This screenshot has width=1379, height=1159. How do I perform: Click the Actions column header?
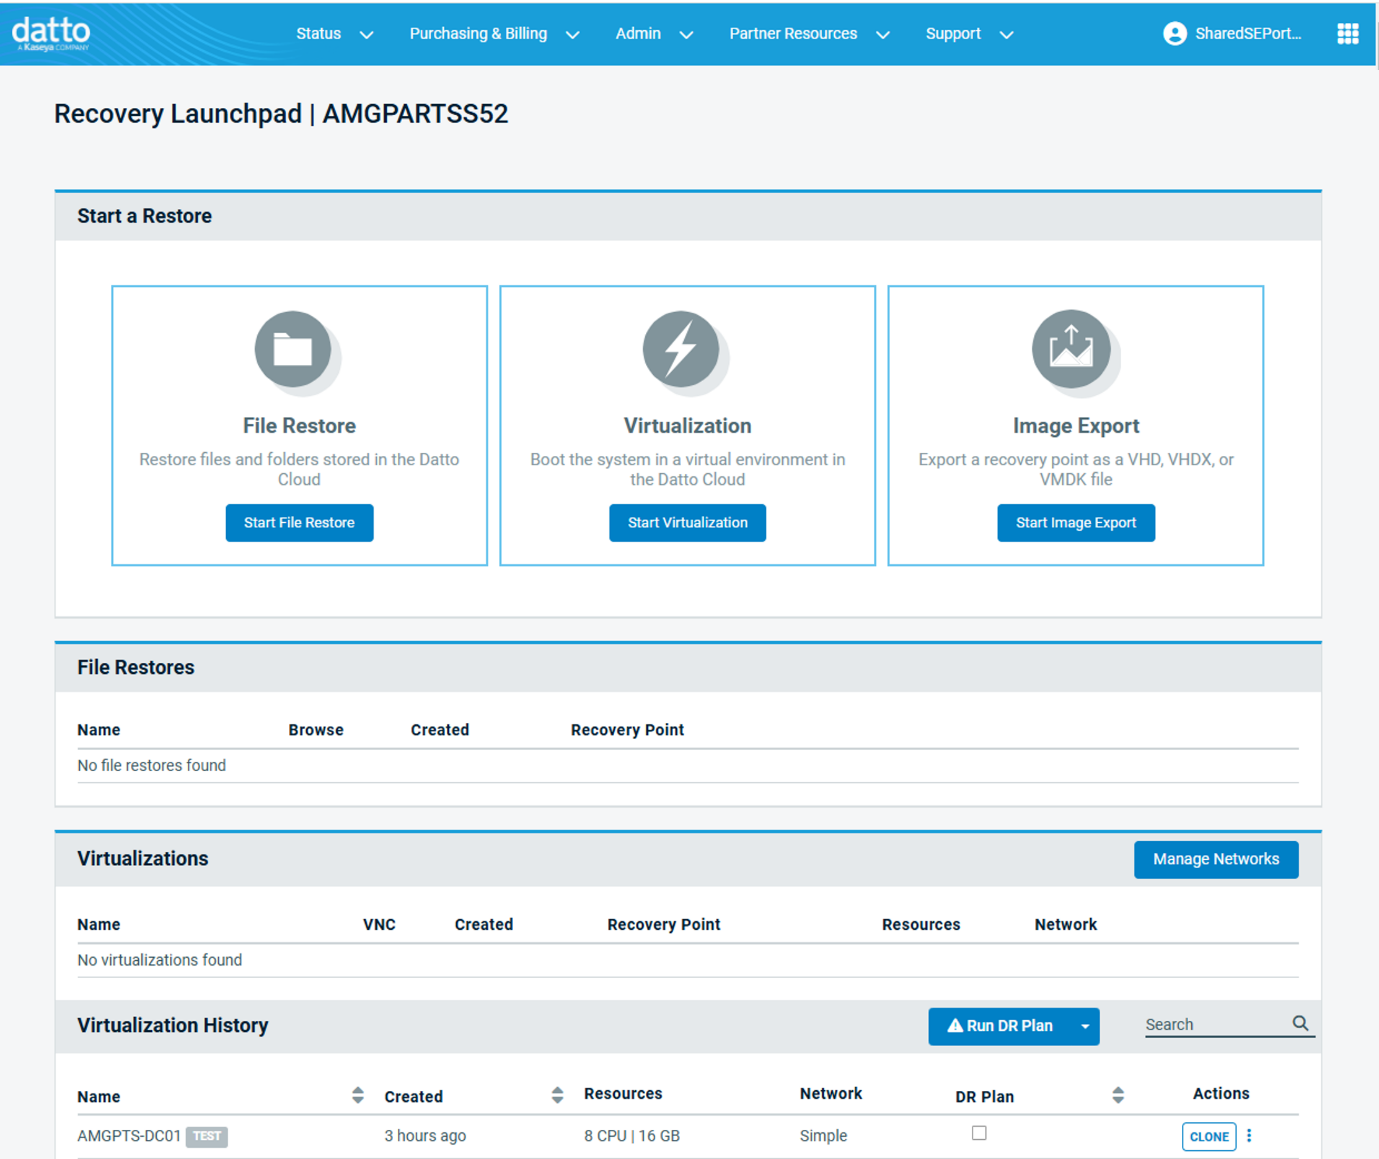1221,1094
